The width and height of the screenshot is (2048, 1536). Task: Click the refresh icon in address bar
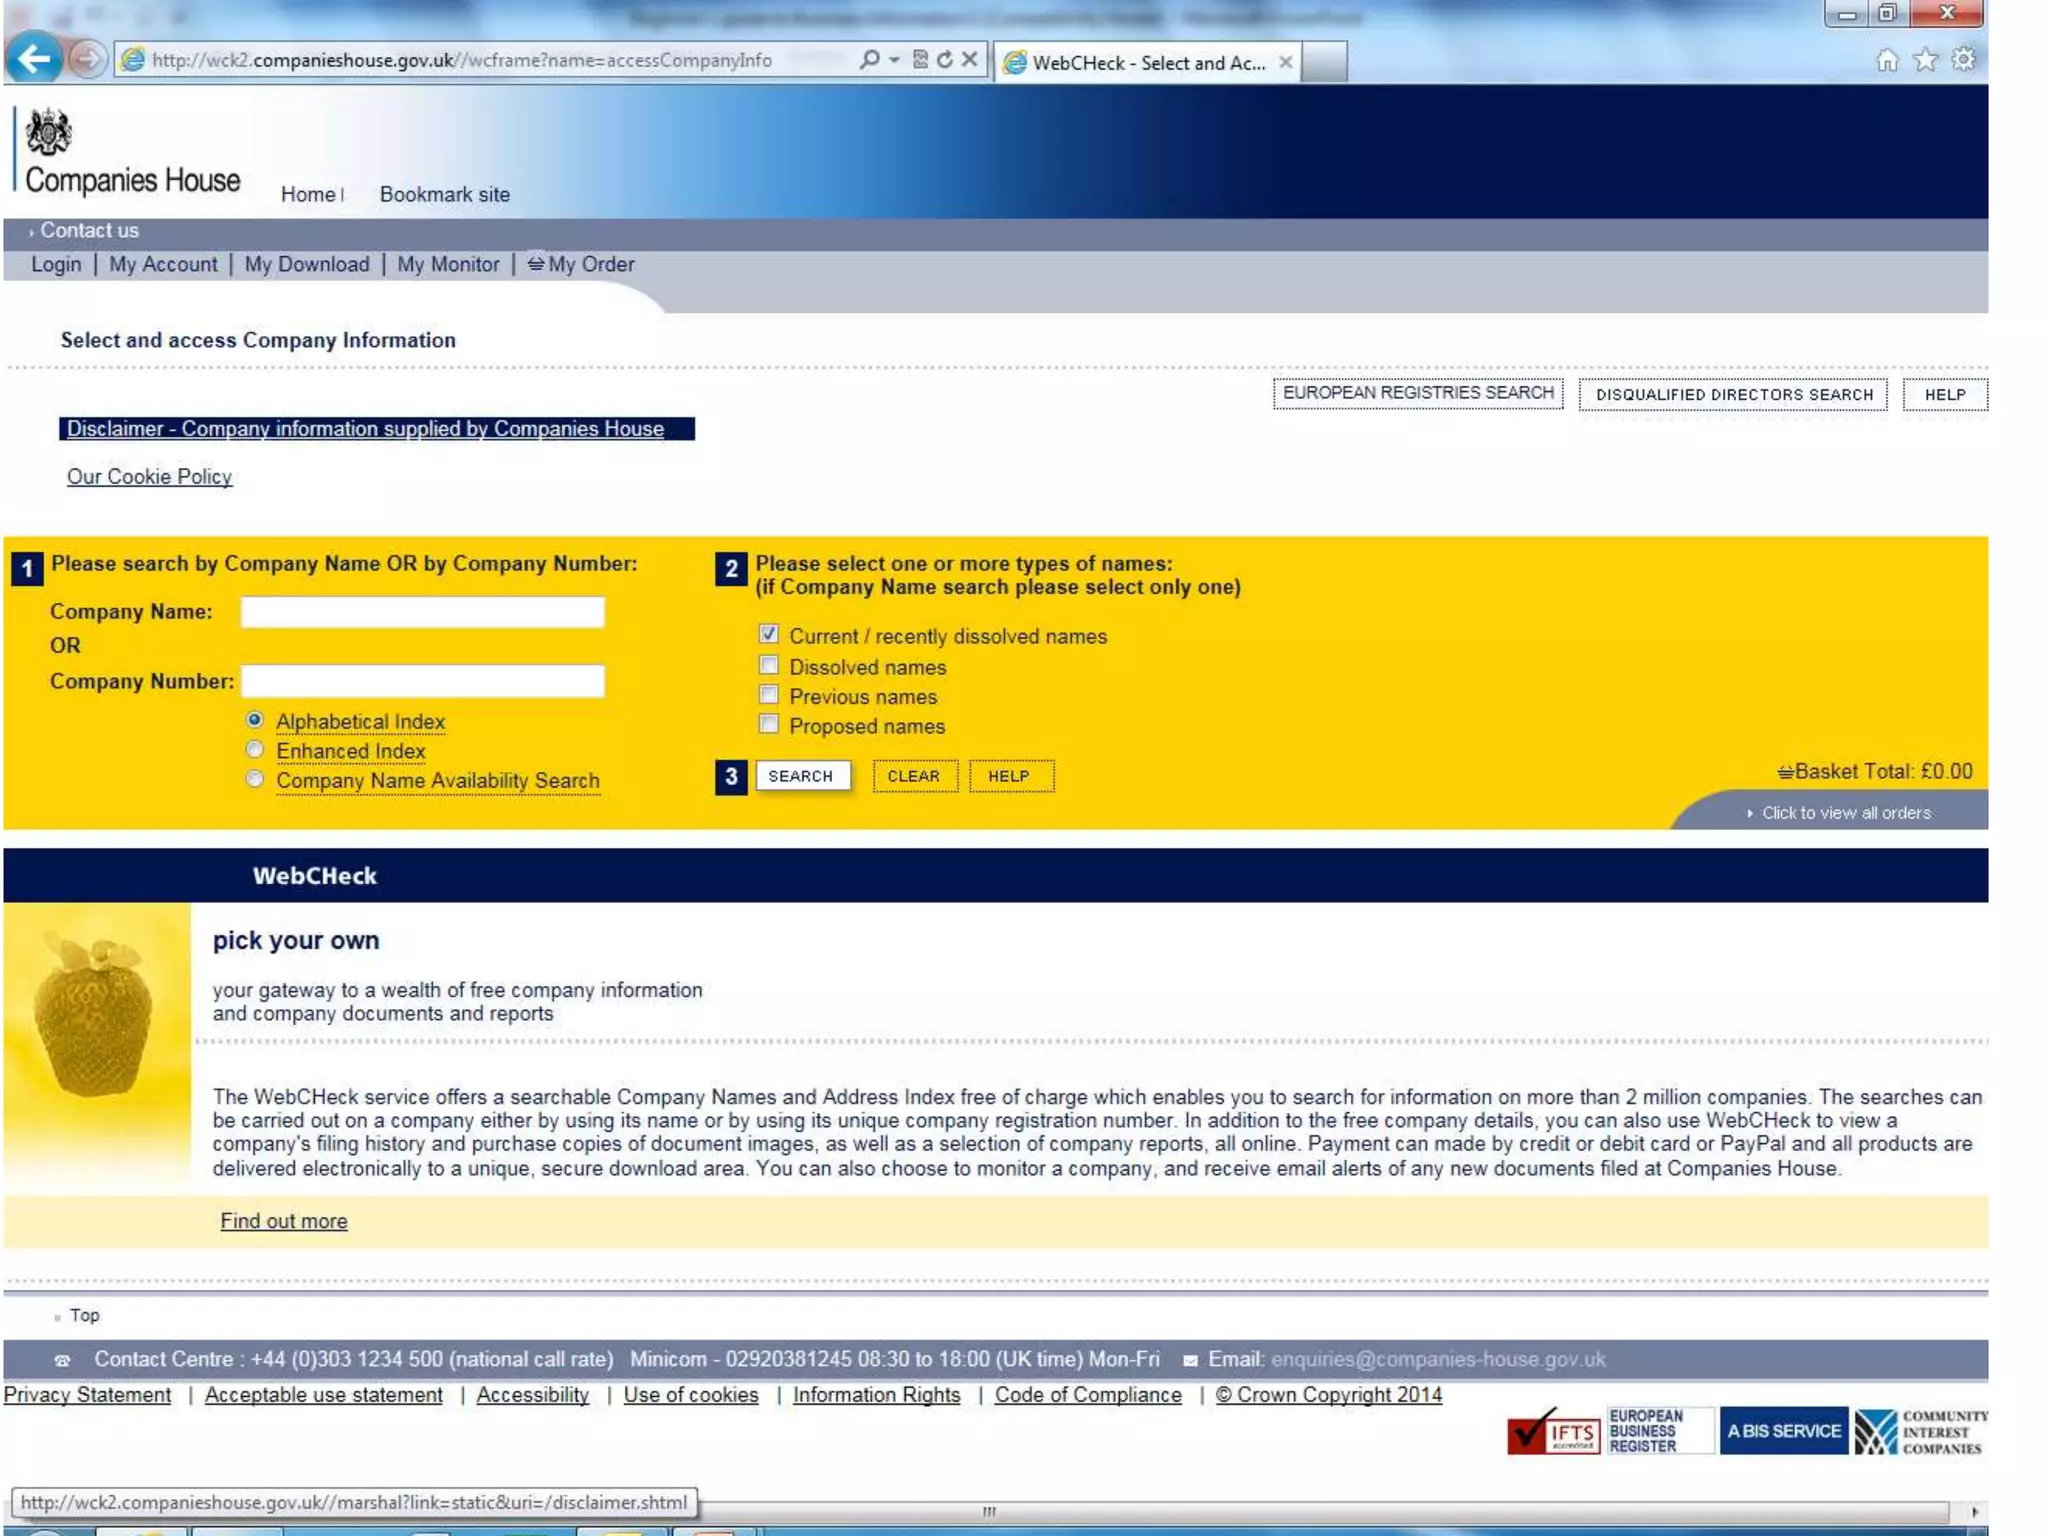(x=945, y=59)
